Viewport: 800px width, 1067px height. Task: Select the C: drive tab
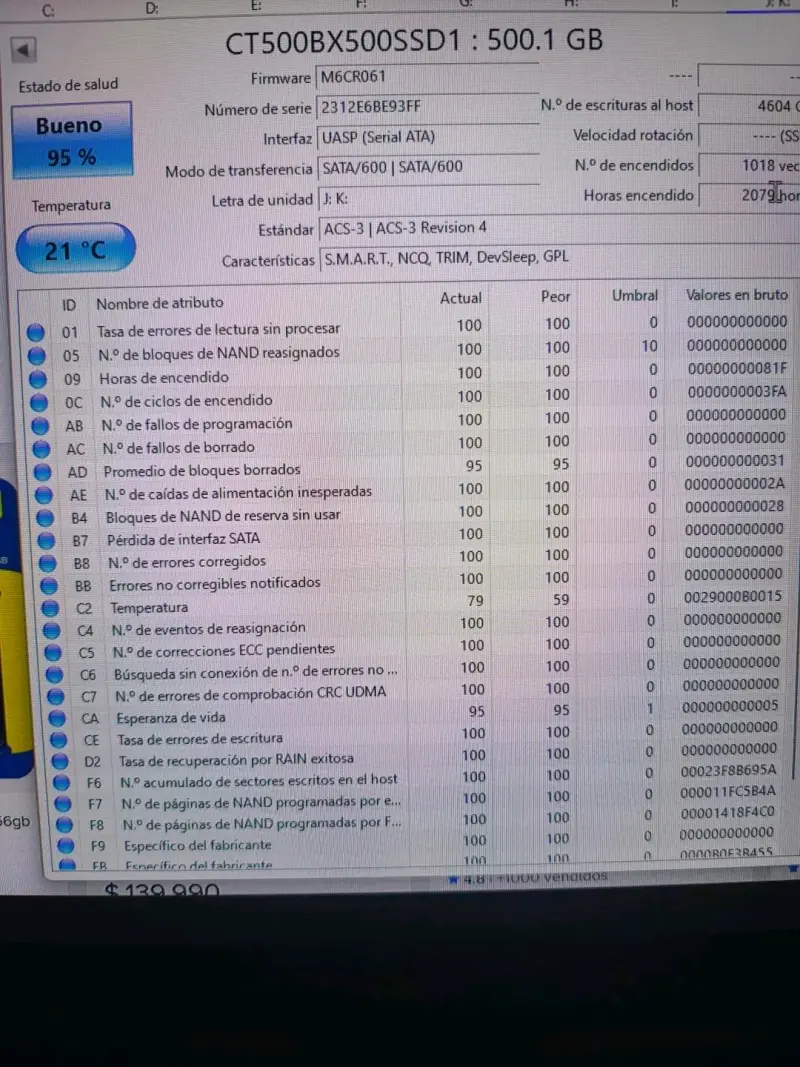pos(48,10)
